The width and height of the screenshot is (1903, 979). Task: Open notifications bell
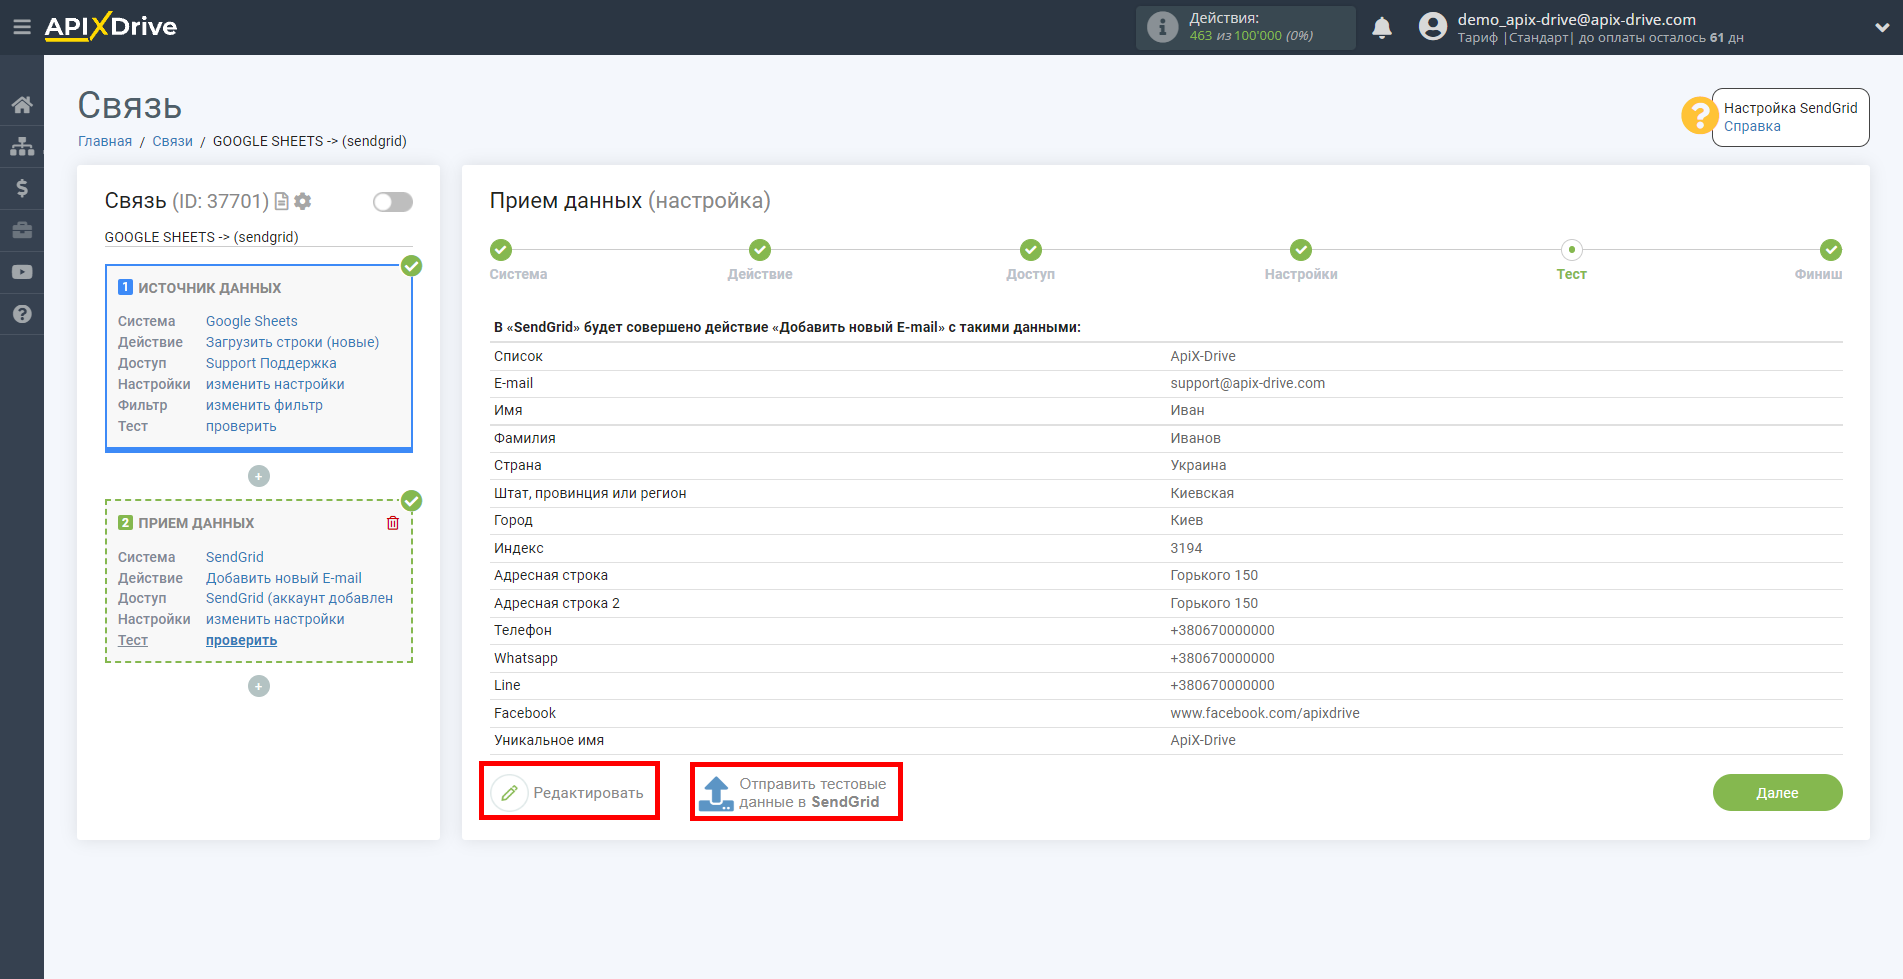pyautogui.click(x=1382, y=28)
